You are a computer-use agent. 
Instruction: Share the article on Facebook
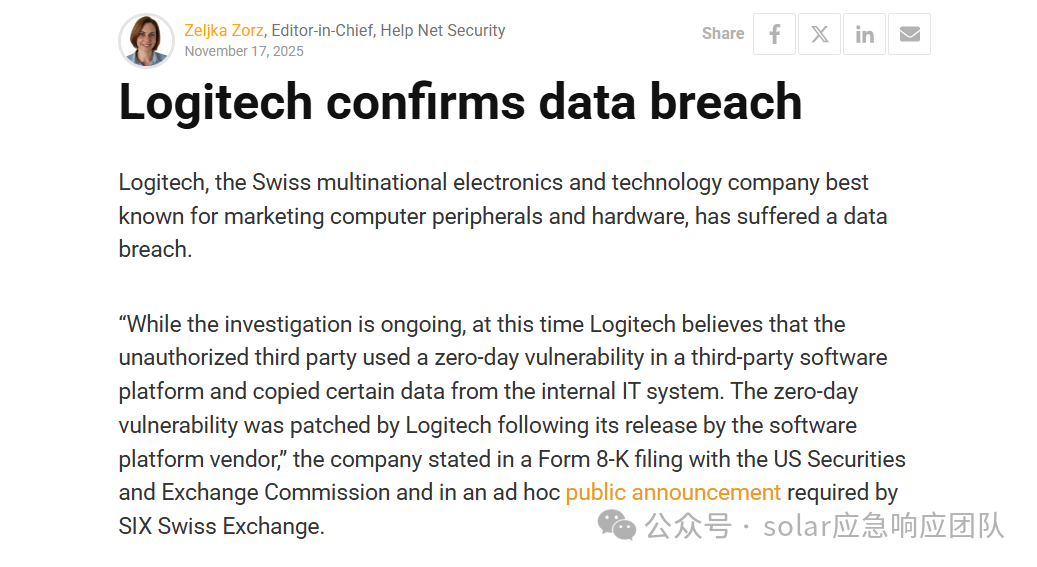pos(774,34)
